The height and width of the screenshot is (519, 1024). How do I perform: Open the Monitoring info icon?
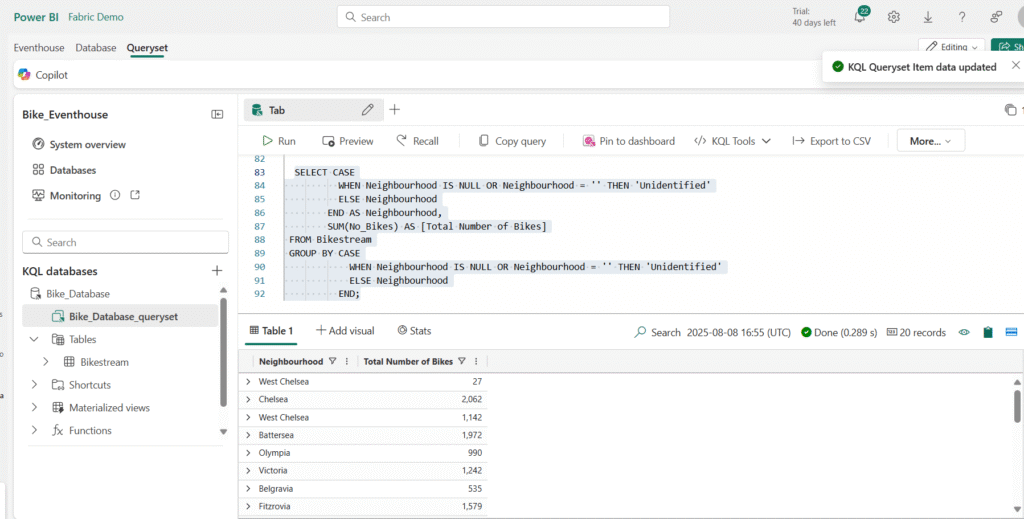pyautogui.click(x=115, y=195)
